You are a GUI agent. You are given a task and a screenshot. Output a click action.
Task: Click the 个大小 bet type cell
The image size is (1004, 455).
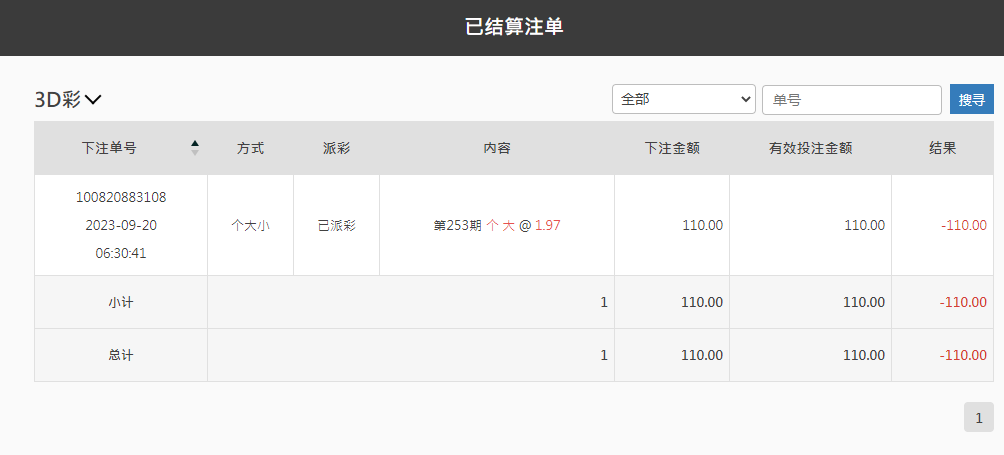[x=250, y=226]
